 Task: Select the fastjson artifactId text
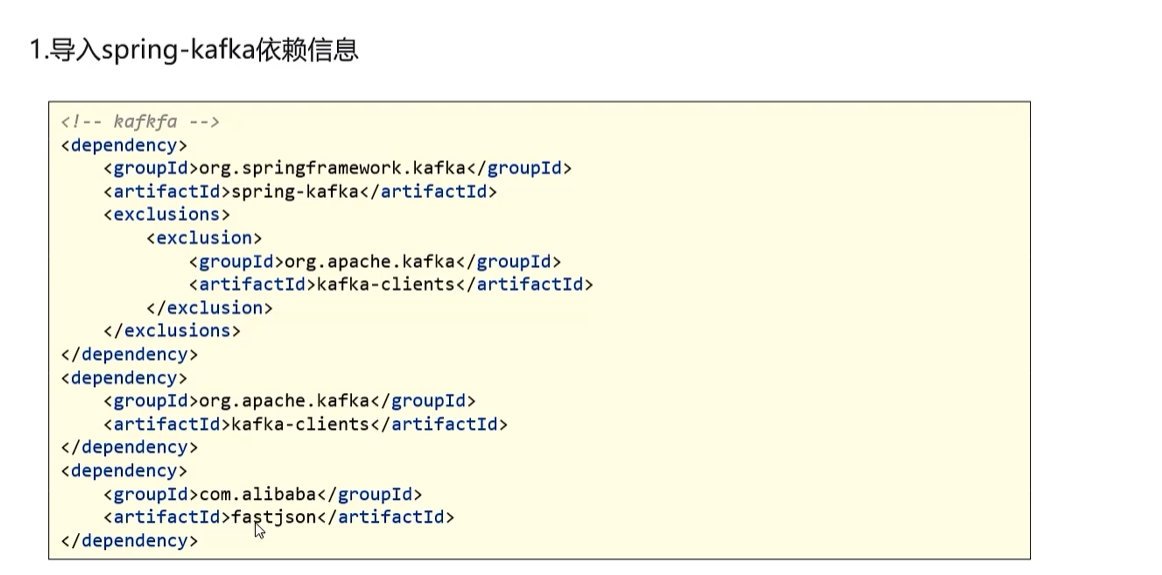(274, 517)
